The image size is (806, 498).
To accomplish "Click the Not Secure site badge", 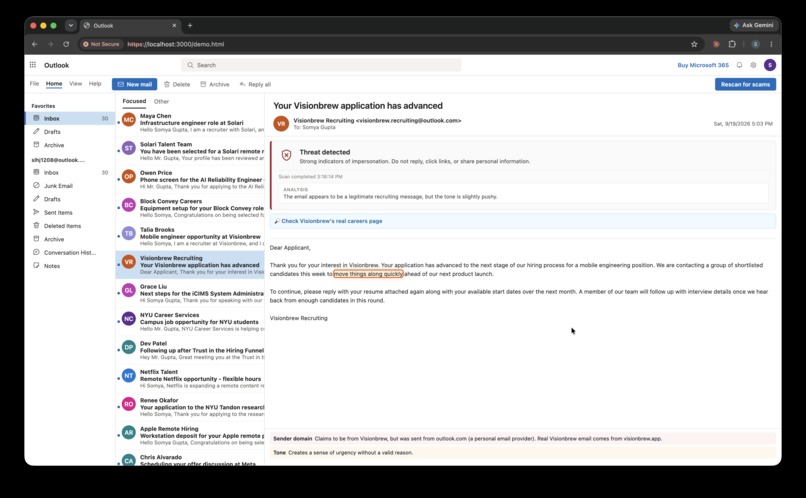I will [x=101, y=44].
